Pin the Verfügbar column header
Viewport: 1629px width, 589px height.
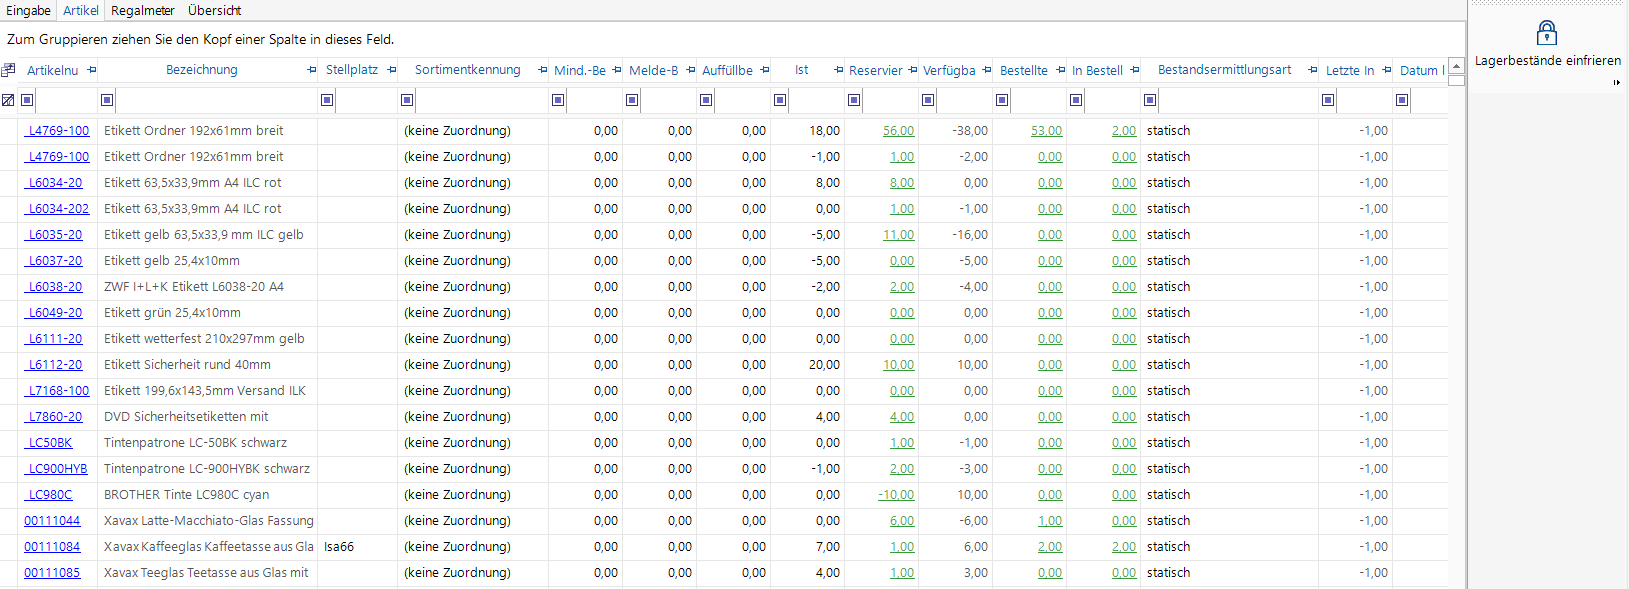[987, 70]
